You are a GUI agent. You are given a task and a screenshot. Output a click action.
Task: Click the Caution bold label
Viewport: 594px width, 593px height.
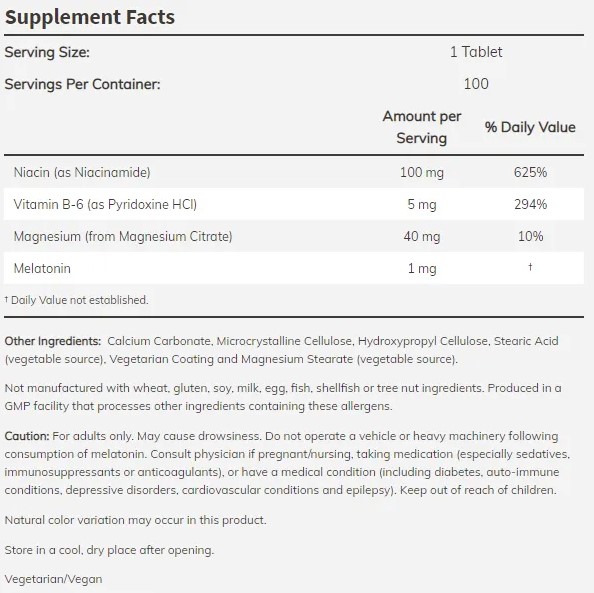click(x=27, y=436)
